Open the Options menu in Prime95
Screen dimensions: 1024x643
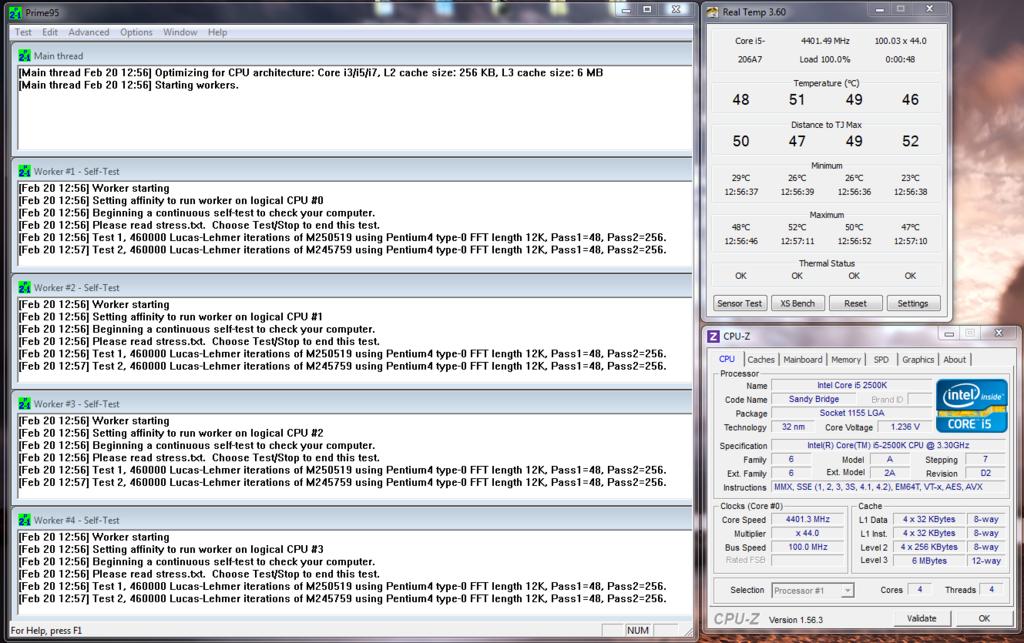tap(136, 32)
